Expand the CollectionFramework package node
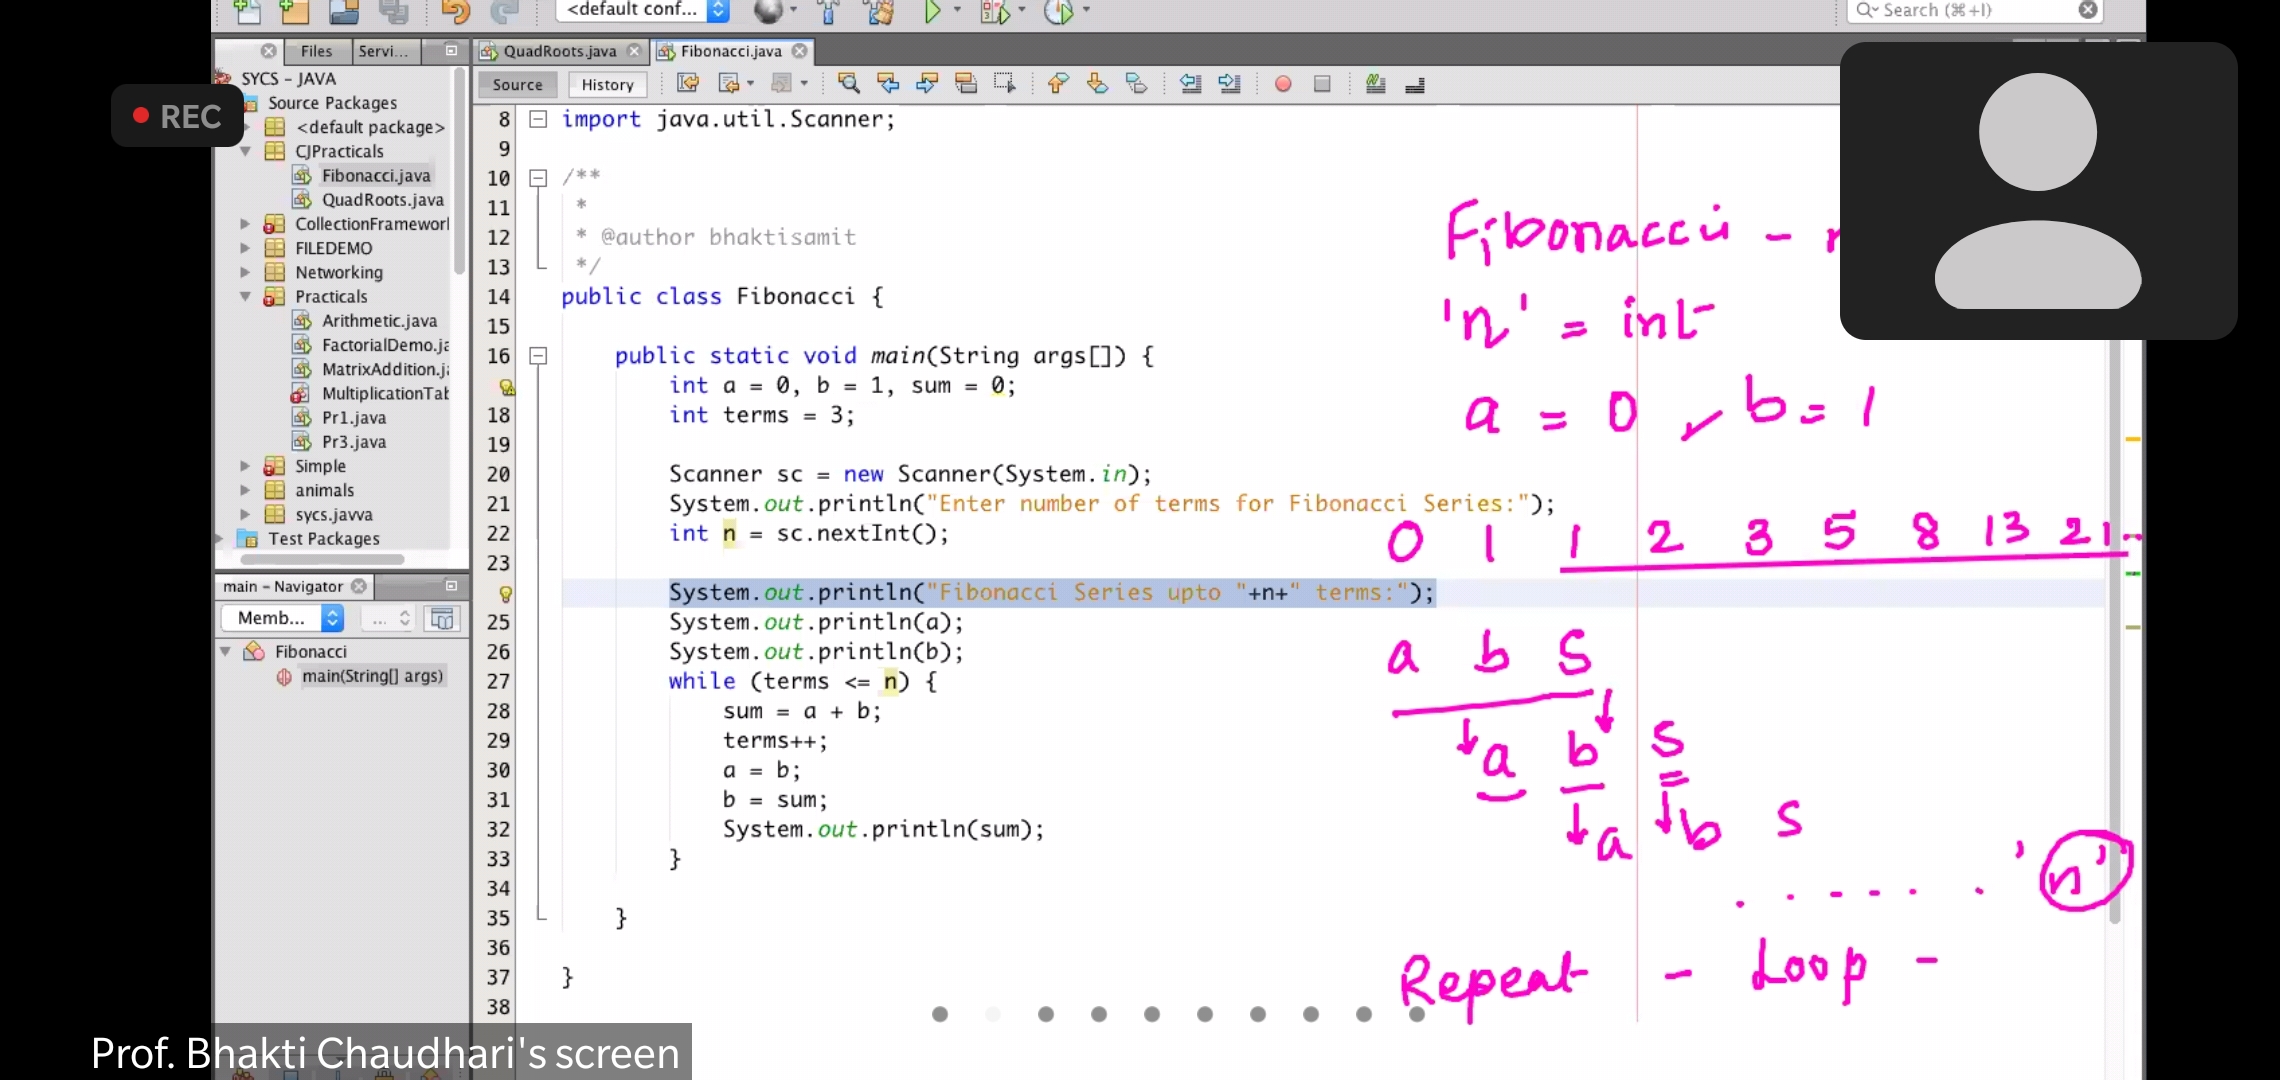Viewport: 2280px width, 1080px height. point(245,224)
